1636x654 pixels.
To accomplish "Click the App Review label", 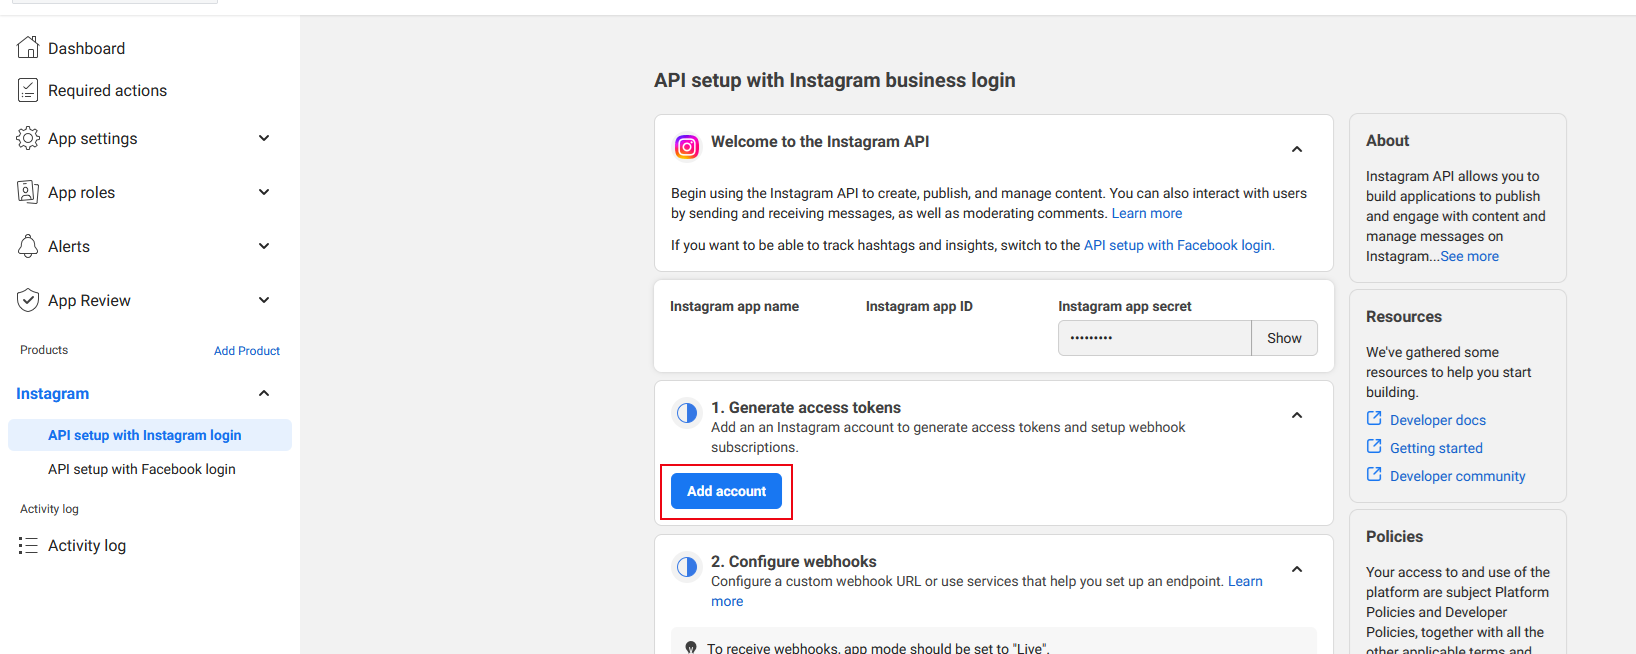I will coord(89,300).
